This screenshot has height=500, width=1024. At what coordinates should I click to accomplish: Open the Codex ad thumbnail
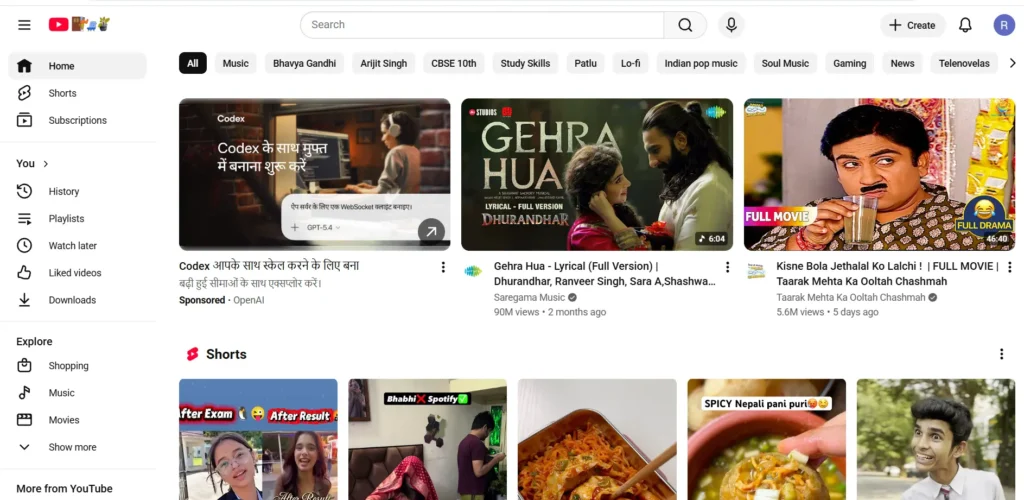pos(315,174)
